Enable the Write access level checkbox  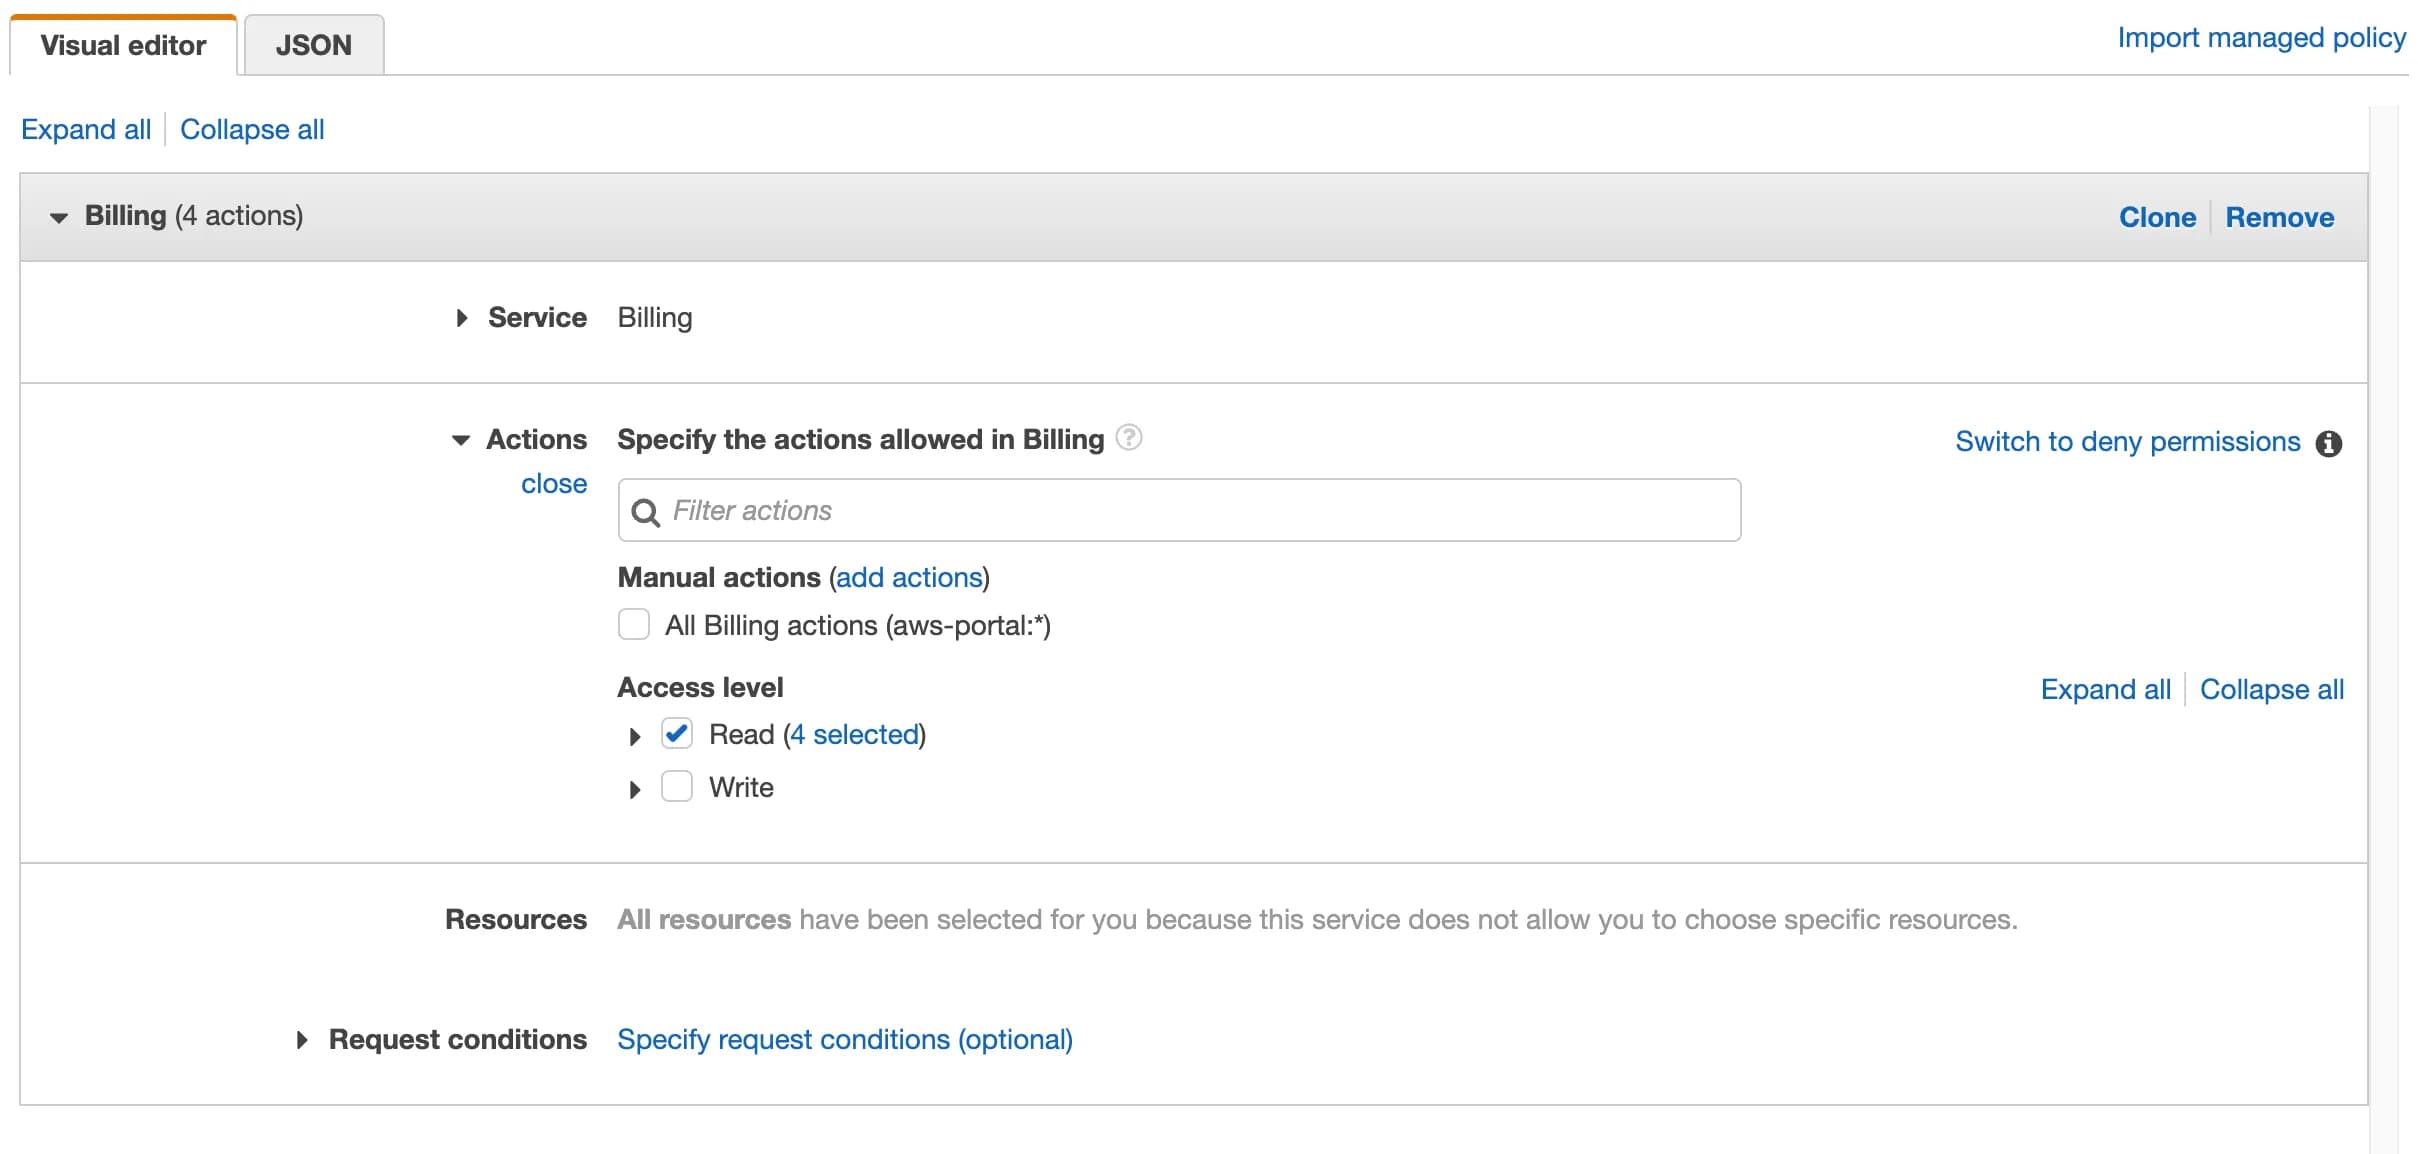click(x=677, y=787)
